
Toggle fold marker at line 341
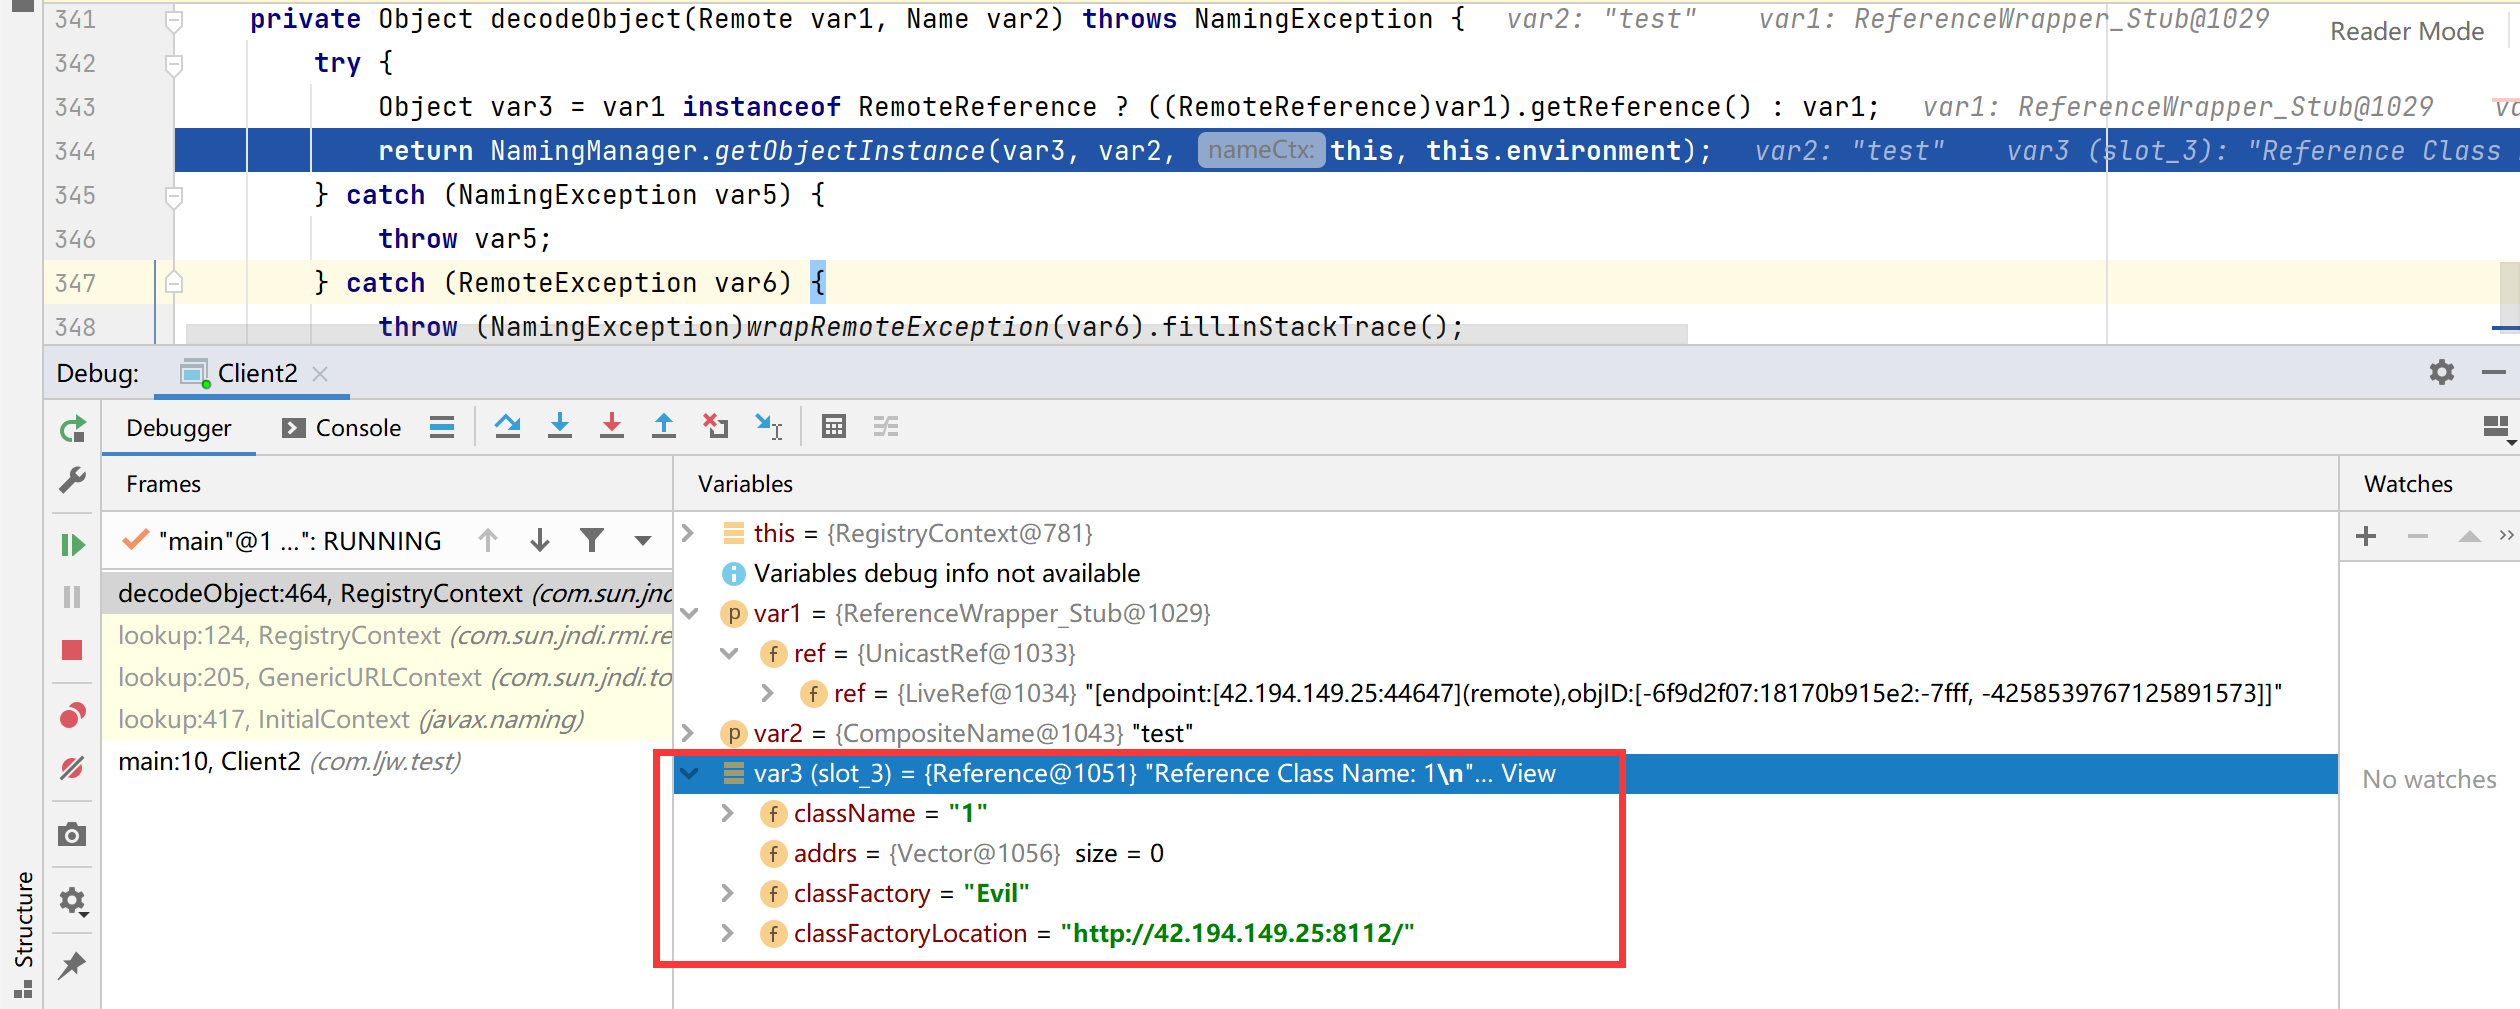[173, 20]
